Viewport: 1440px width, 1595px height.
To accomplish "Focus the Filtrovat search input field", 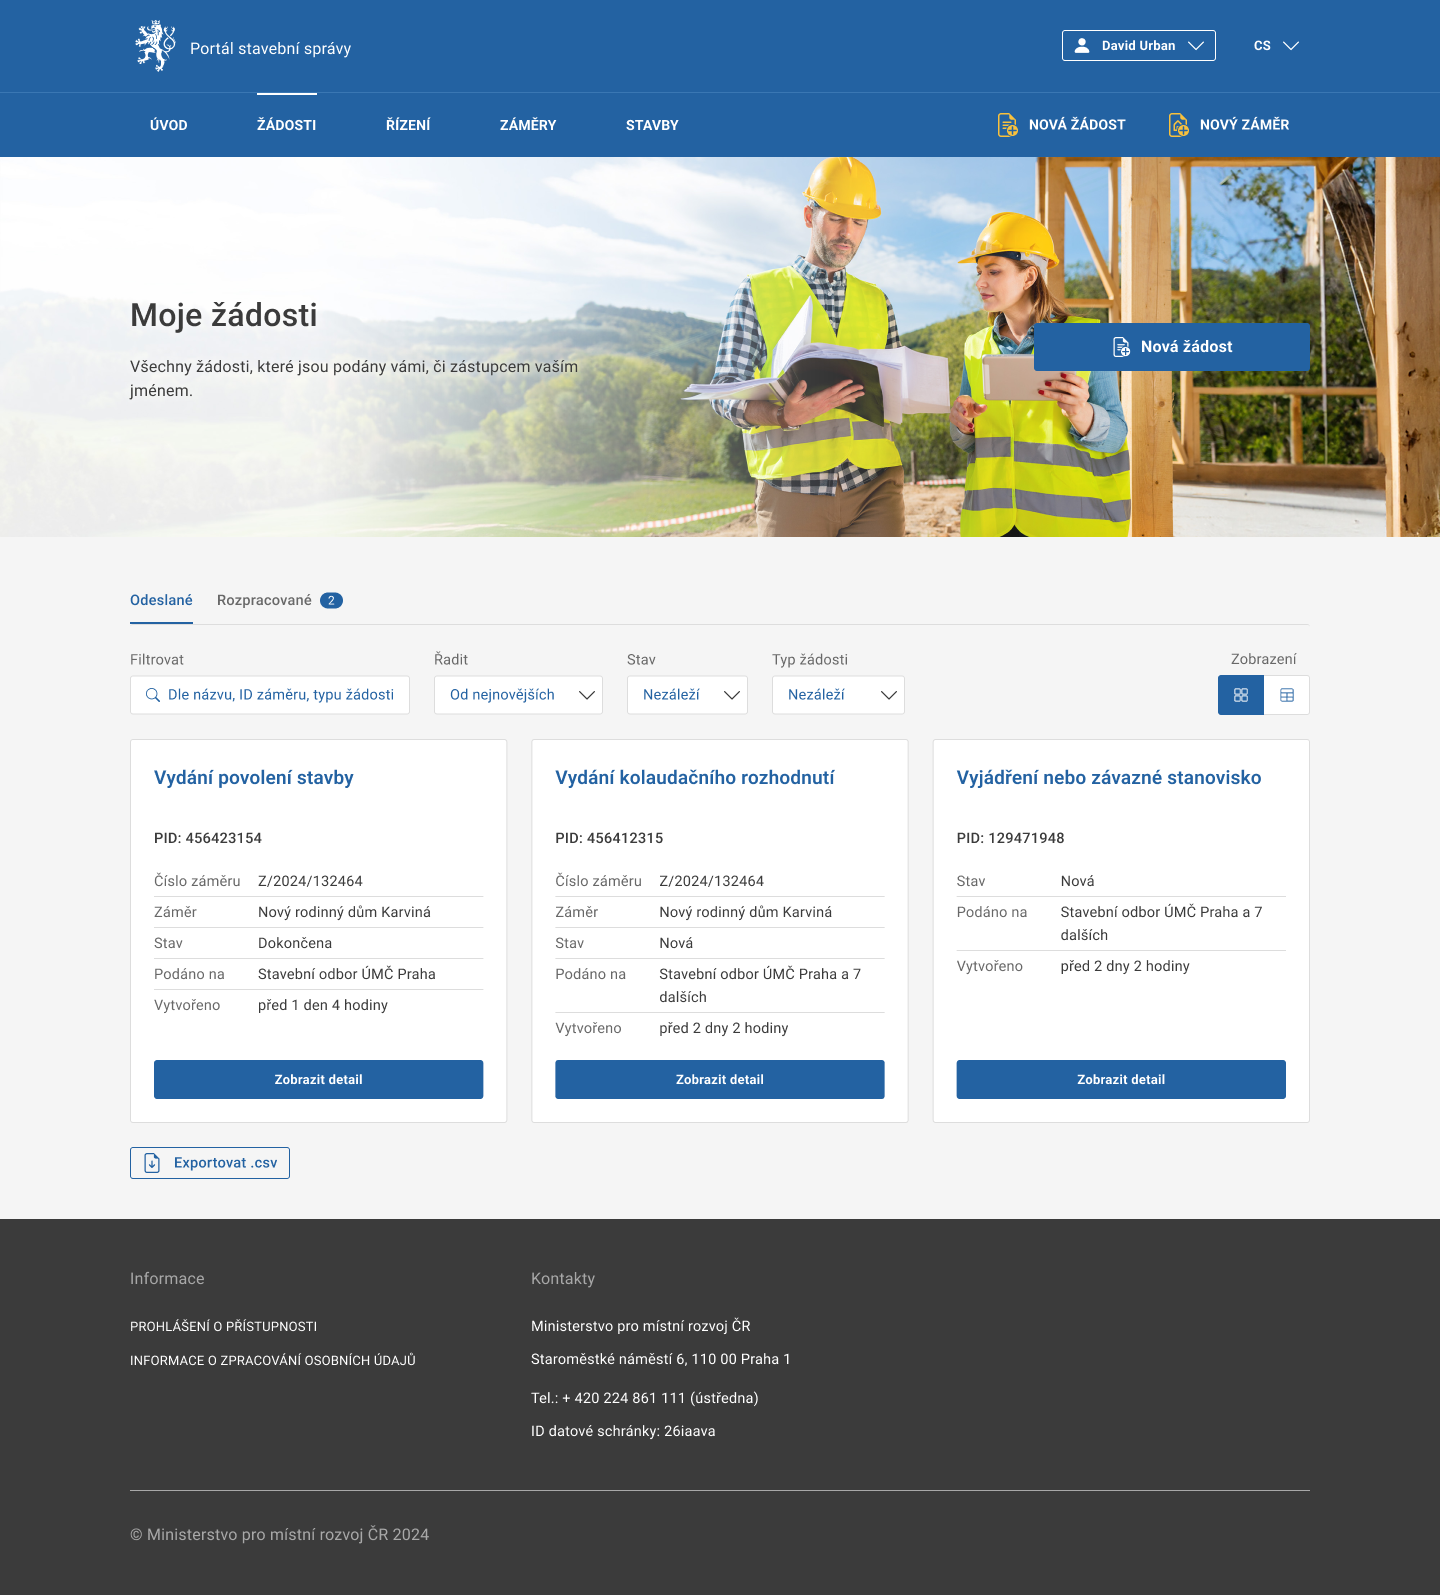I will (281, 695).
